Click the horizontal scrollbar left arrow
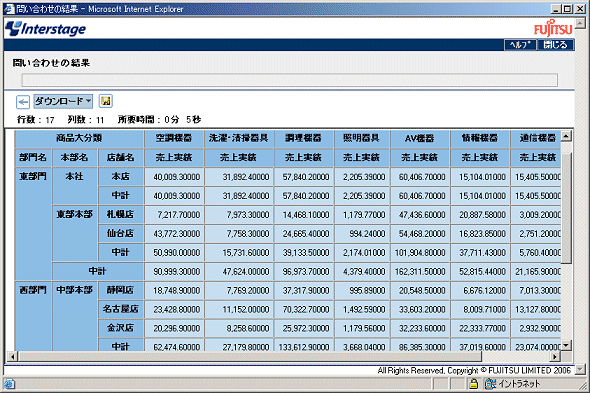 12,356
